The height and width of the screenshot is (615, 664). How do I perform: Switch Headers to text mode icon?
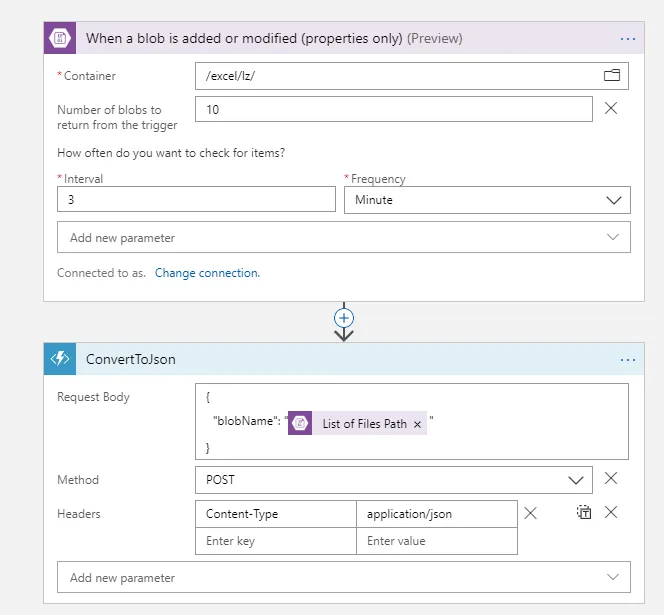[x=584, y=513]
